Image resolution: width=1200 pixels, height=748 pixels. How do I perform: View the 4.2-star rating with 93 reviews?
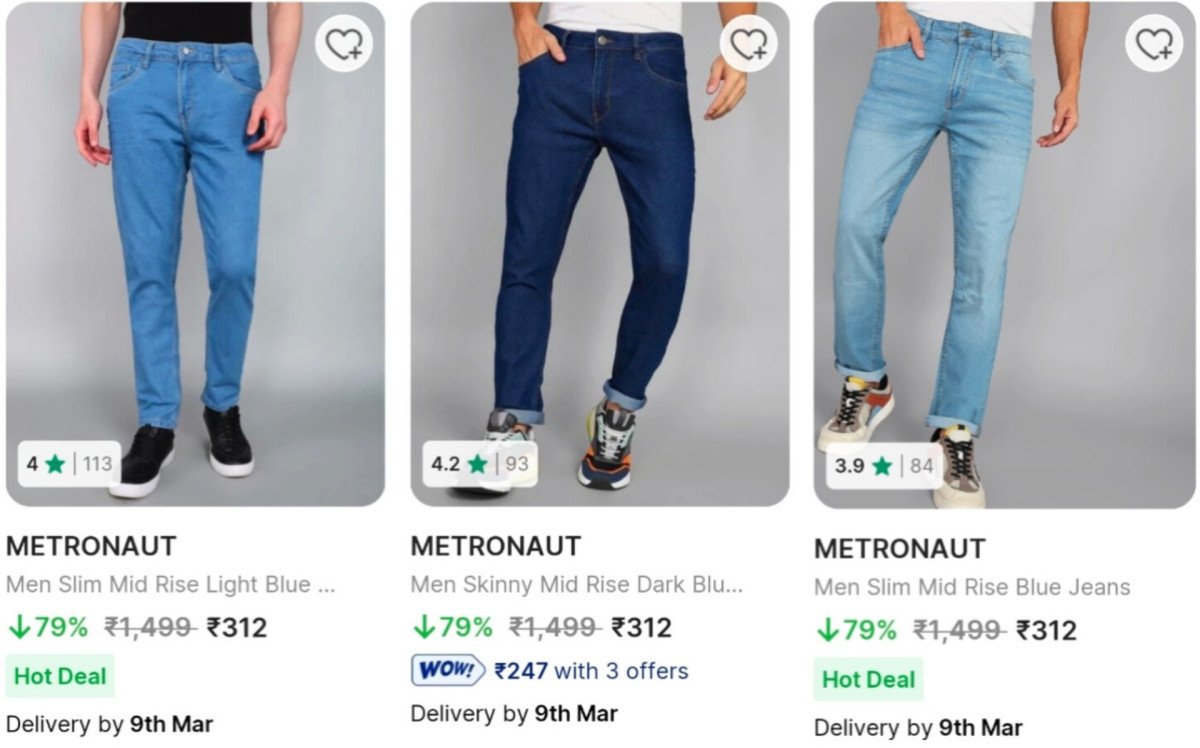click(x=479, y=464)
